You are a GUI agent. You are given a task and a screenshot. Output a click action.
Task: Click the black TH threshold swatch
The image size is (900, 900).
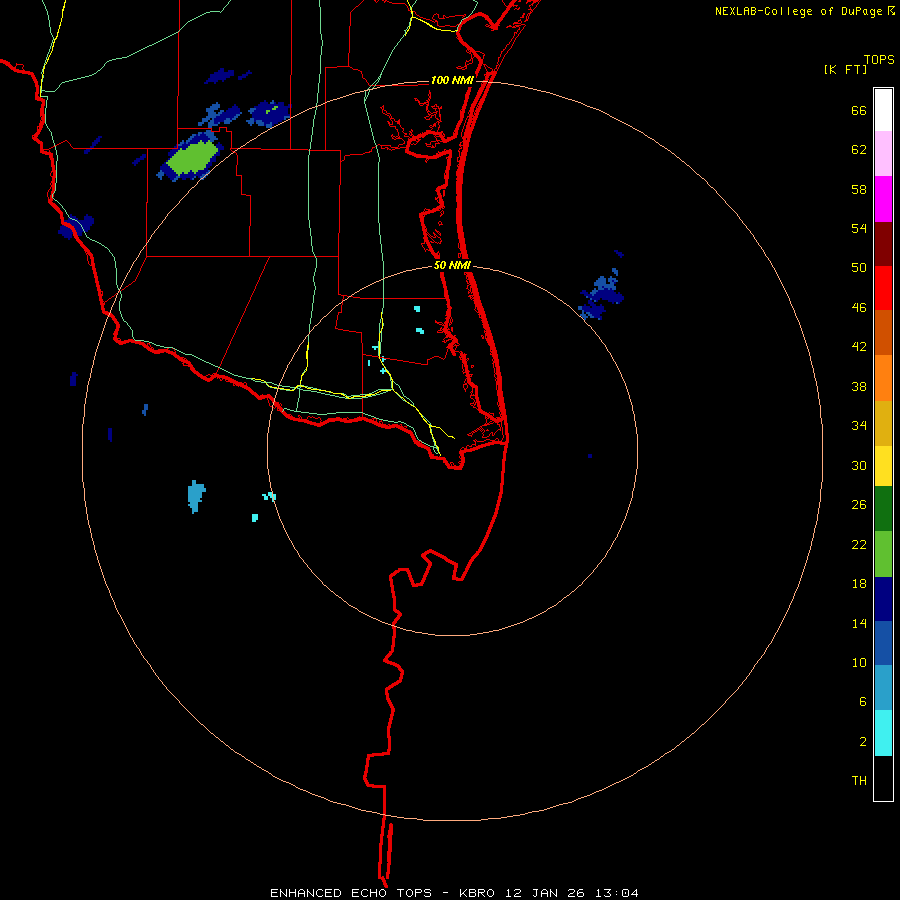[883, 778]
